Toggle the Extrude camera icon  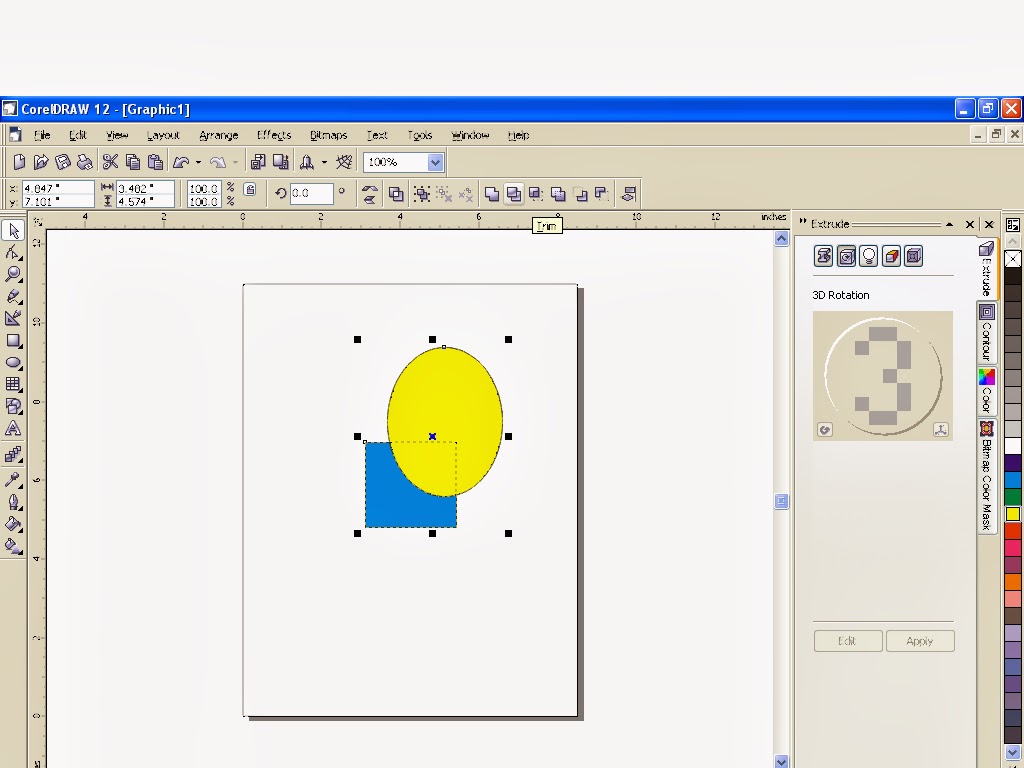click(x=824, y=256)
